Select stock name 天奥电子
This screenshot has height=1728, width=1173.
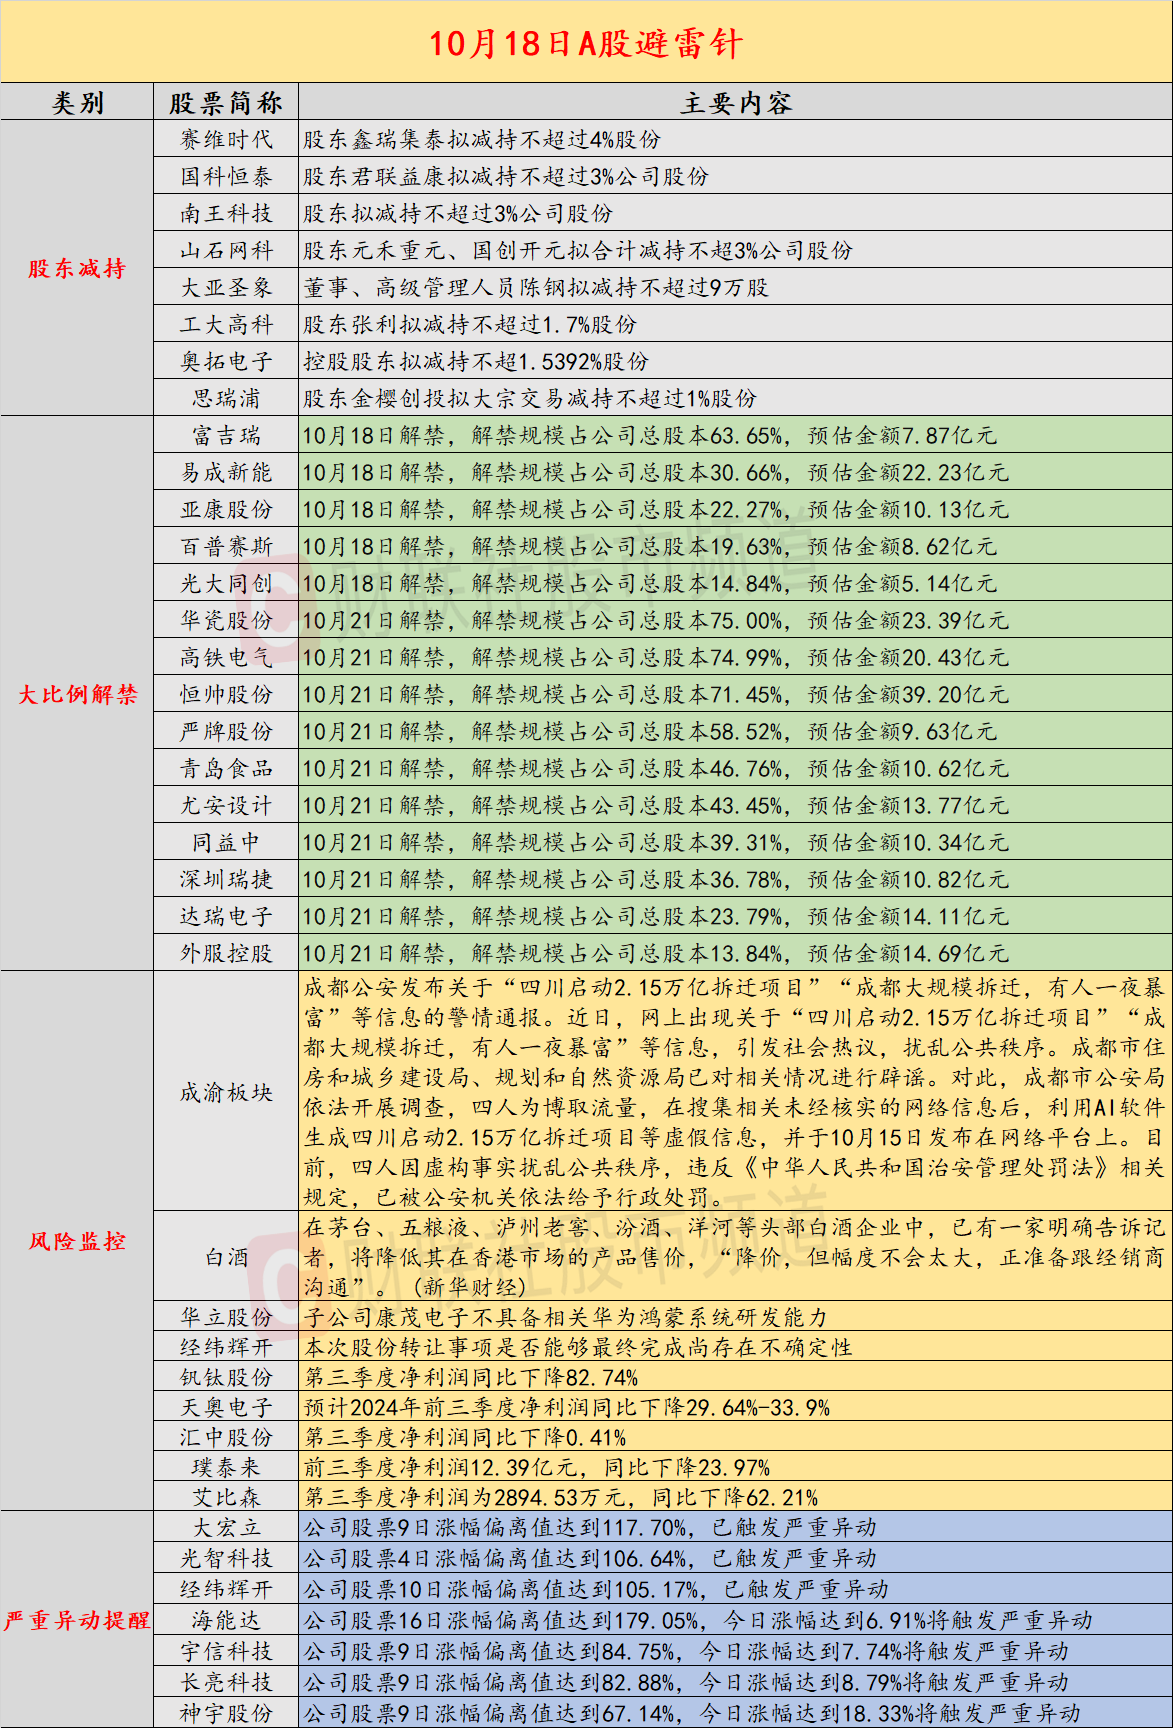click(x=226, y=1407)
